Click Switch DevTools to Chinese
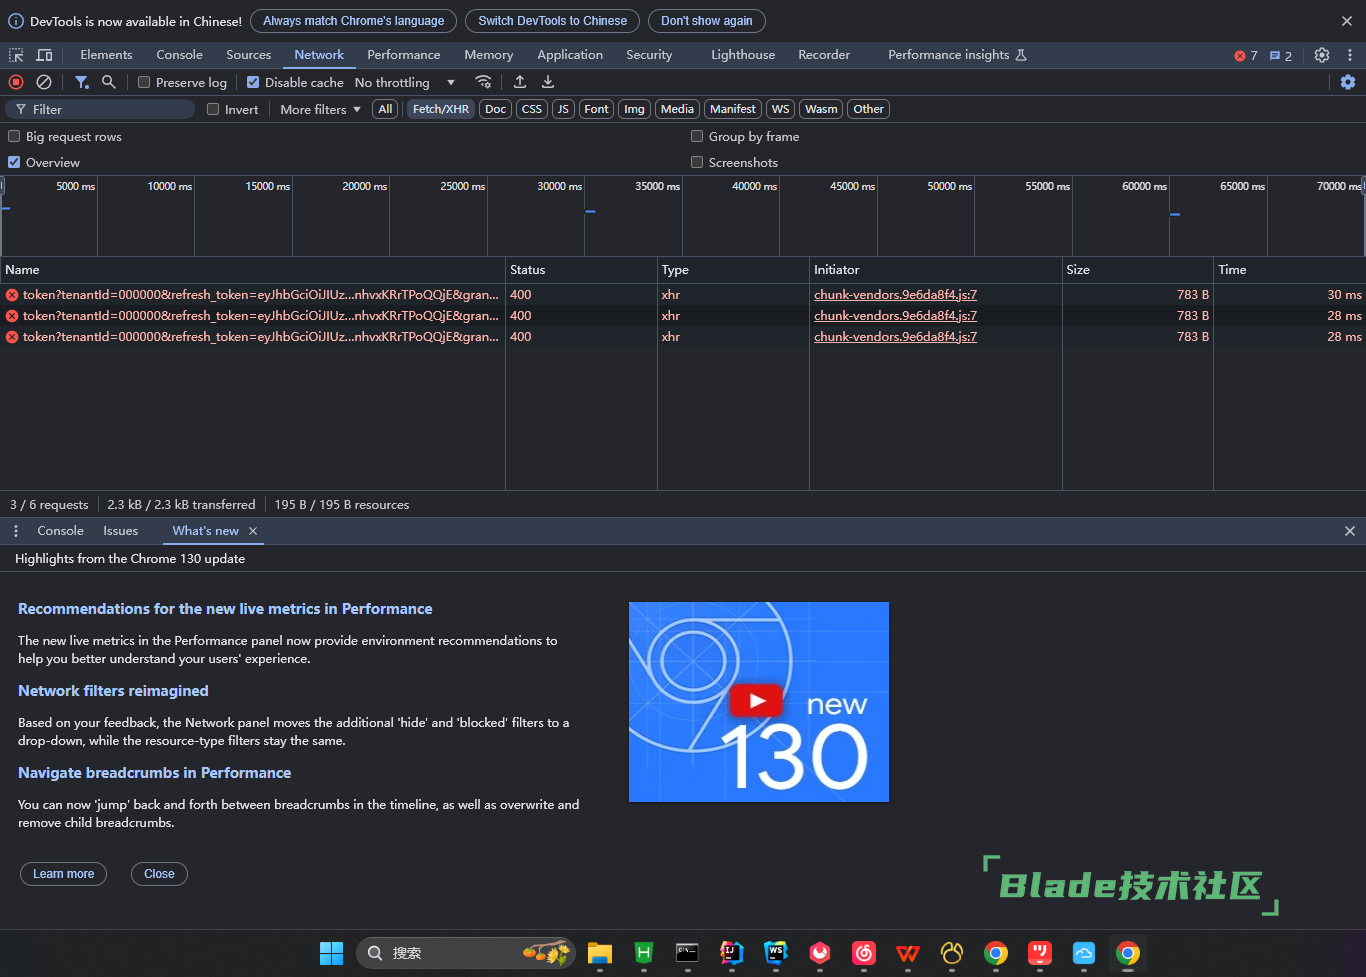 click(x=553, y=21)
